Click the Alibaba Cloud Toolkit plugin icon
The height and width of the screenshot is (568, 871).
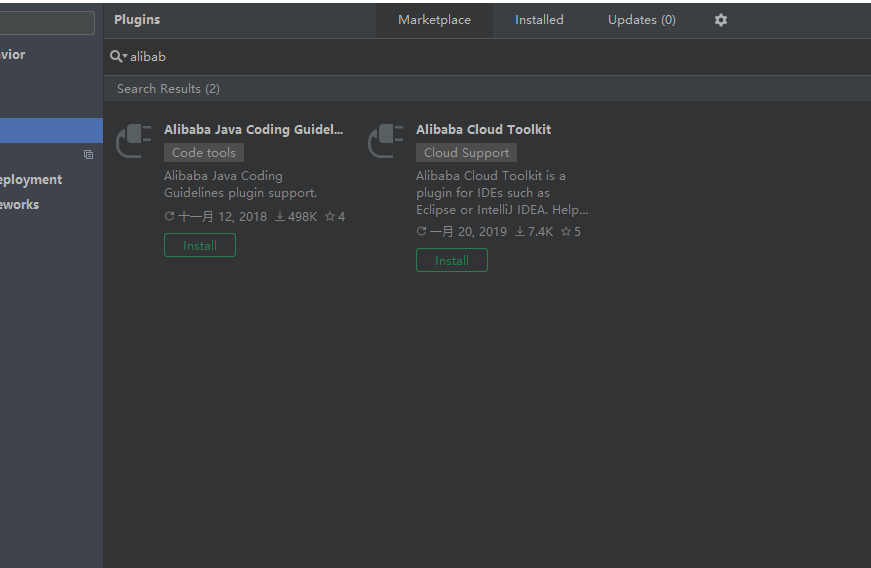click(386, 141)
